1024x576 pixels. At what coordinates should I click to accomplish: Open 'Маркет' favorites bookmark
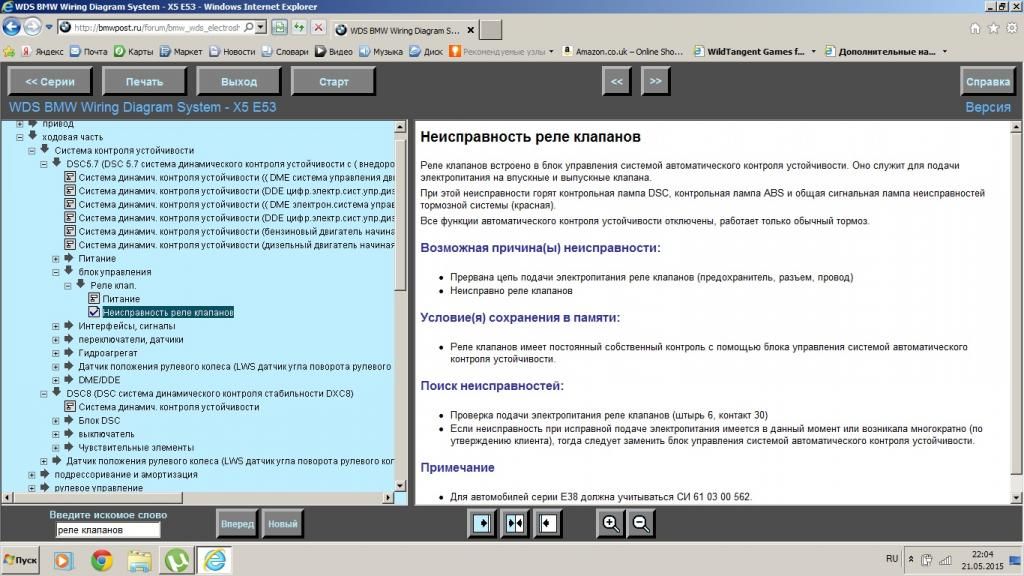pyautogui.click(x=181, y=52)
